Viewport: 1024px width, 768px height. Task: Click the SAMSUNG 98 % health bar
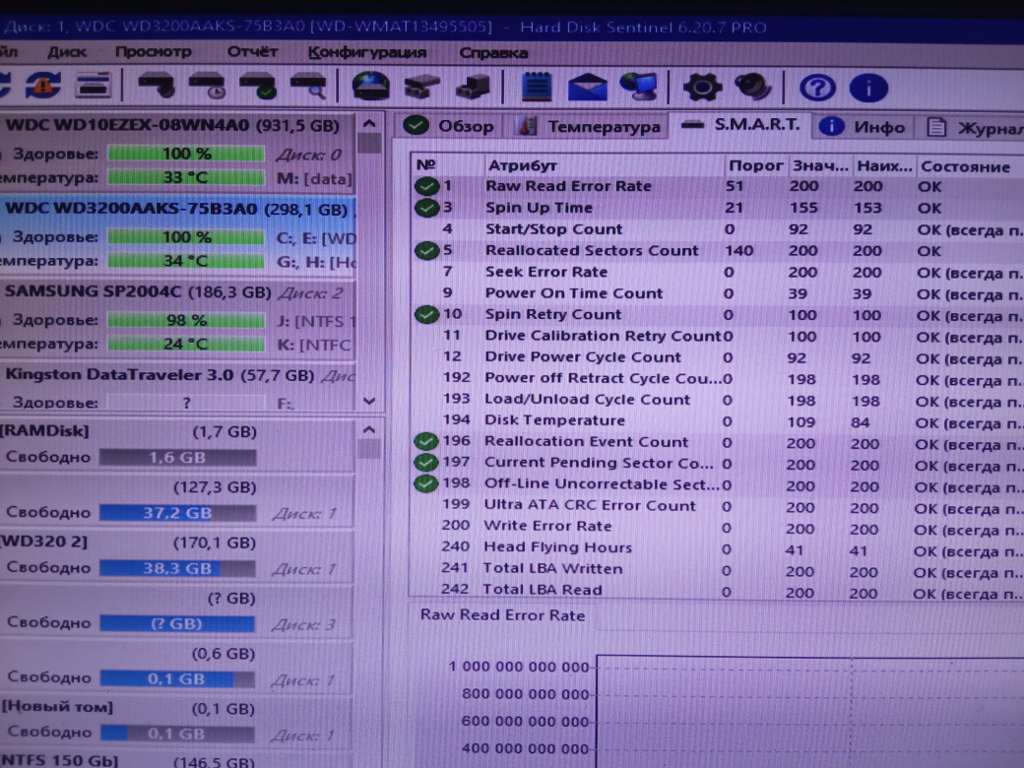tap(186, 320)
